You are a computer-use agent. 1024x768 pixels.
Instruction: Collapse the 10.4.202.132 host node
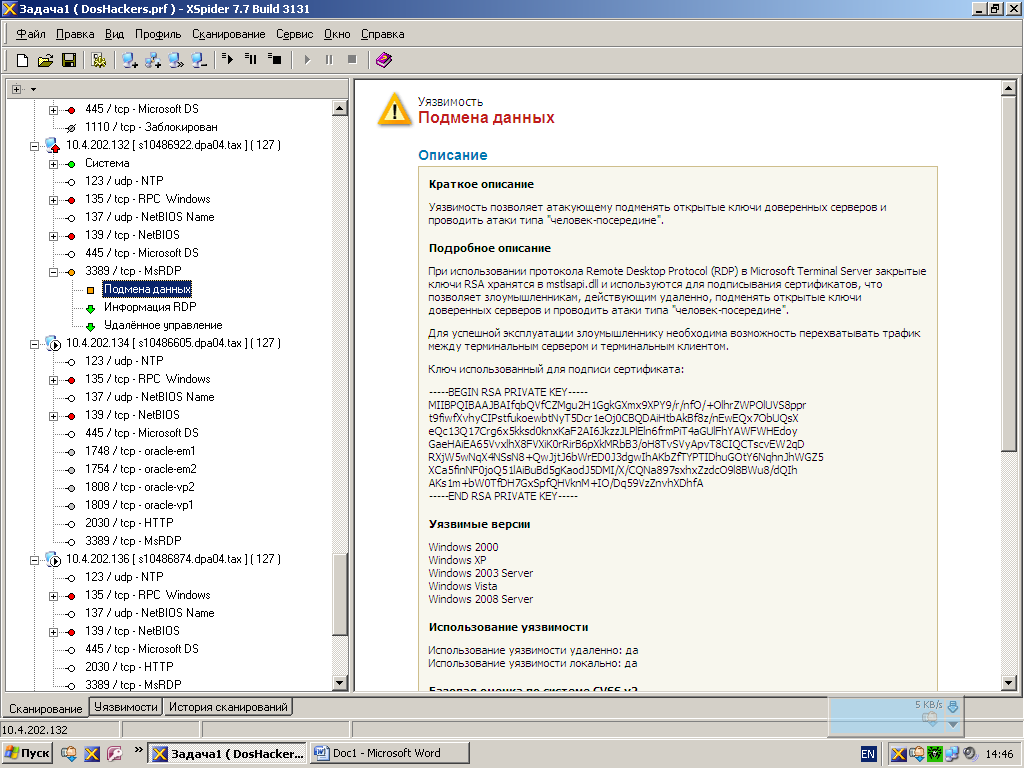[x=34, y=145]
